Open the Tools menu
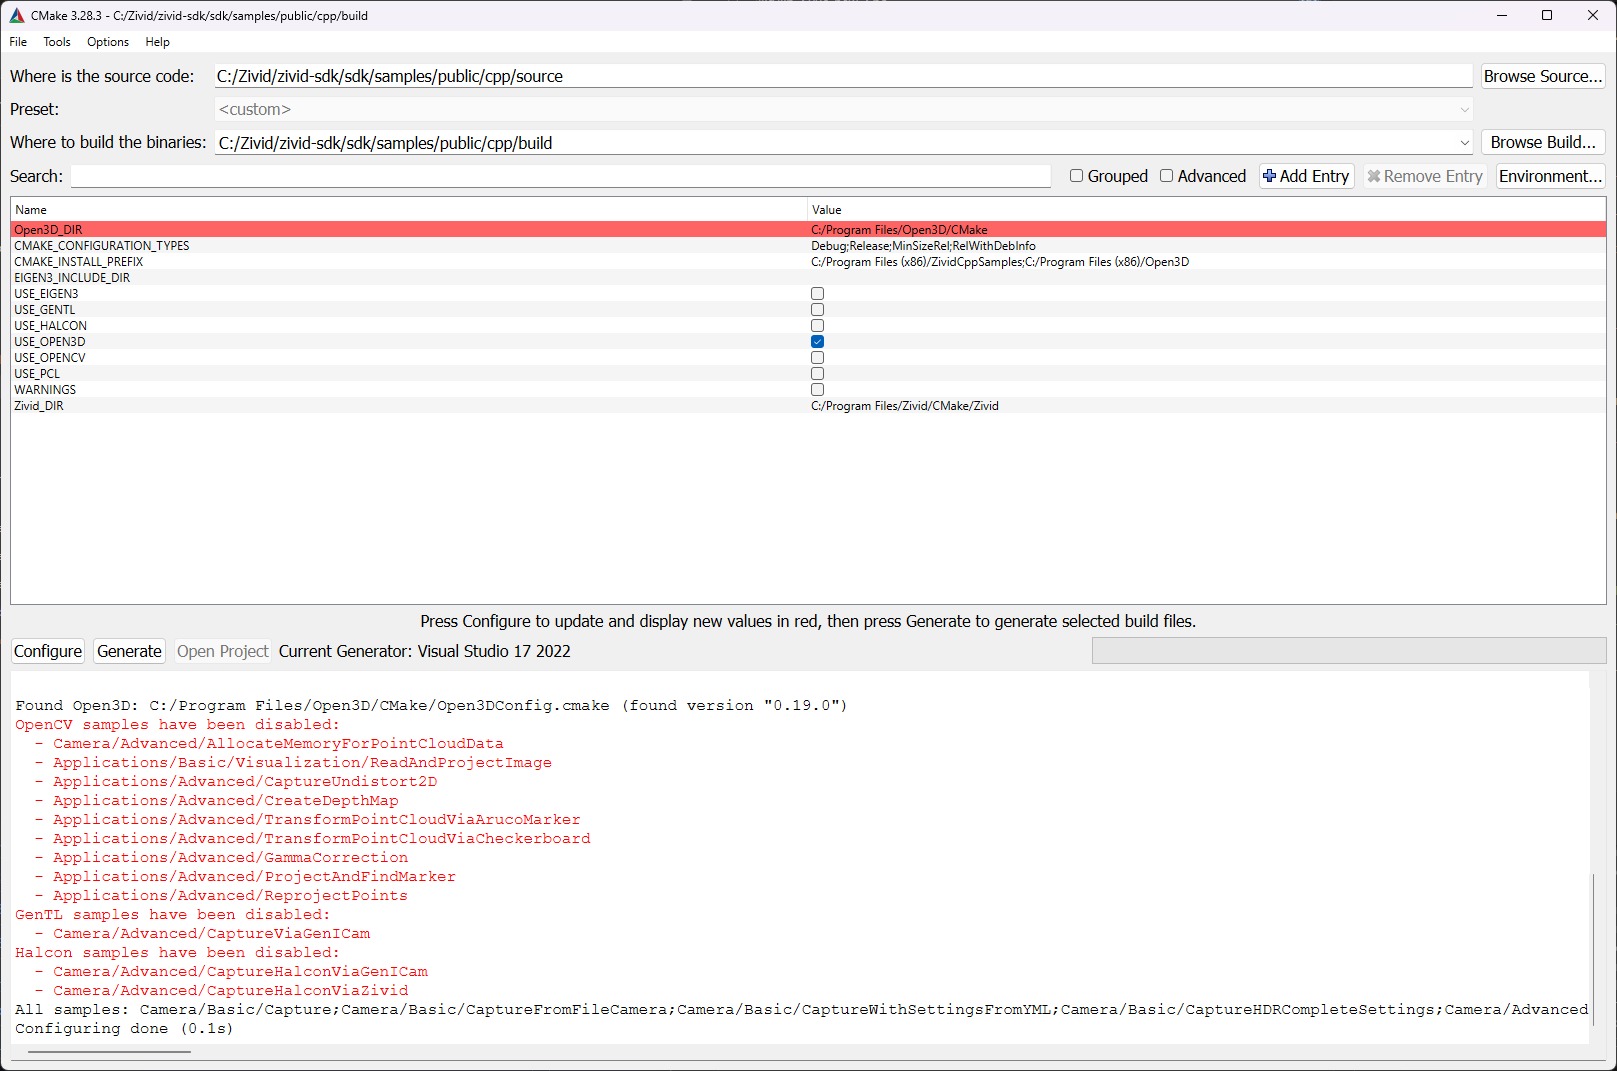 (56, 42)
